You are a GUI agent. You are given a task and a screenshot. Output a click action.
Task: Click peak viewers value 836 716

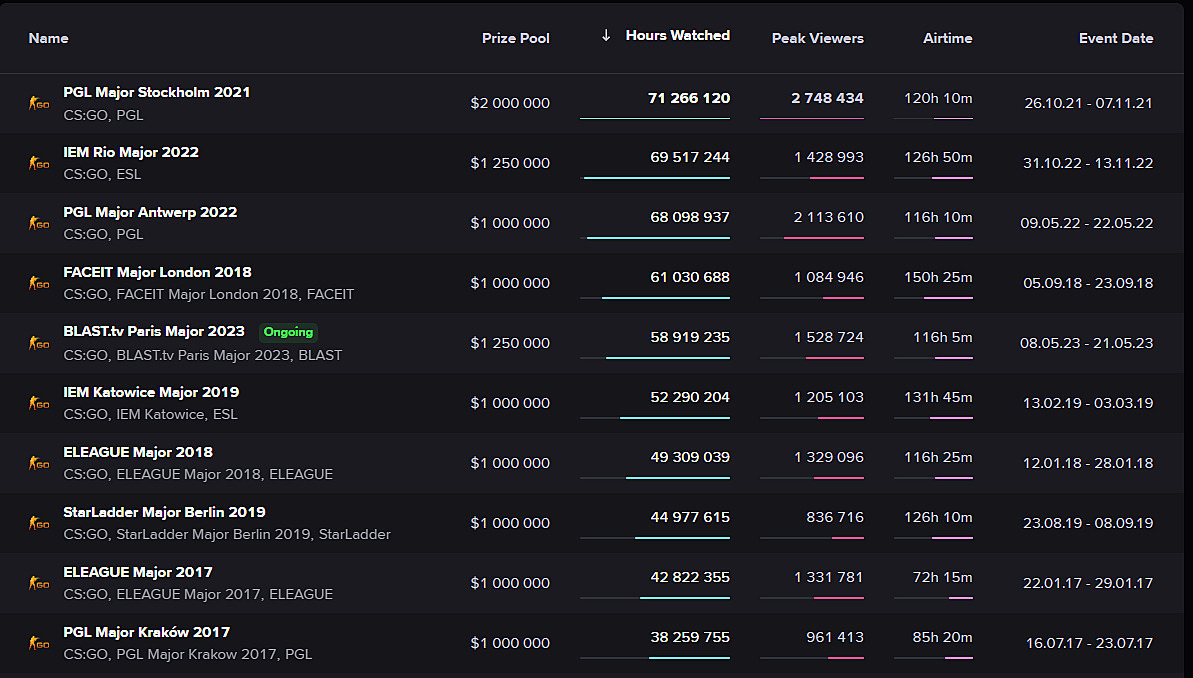835,517
